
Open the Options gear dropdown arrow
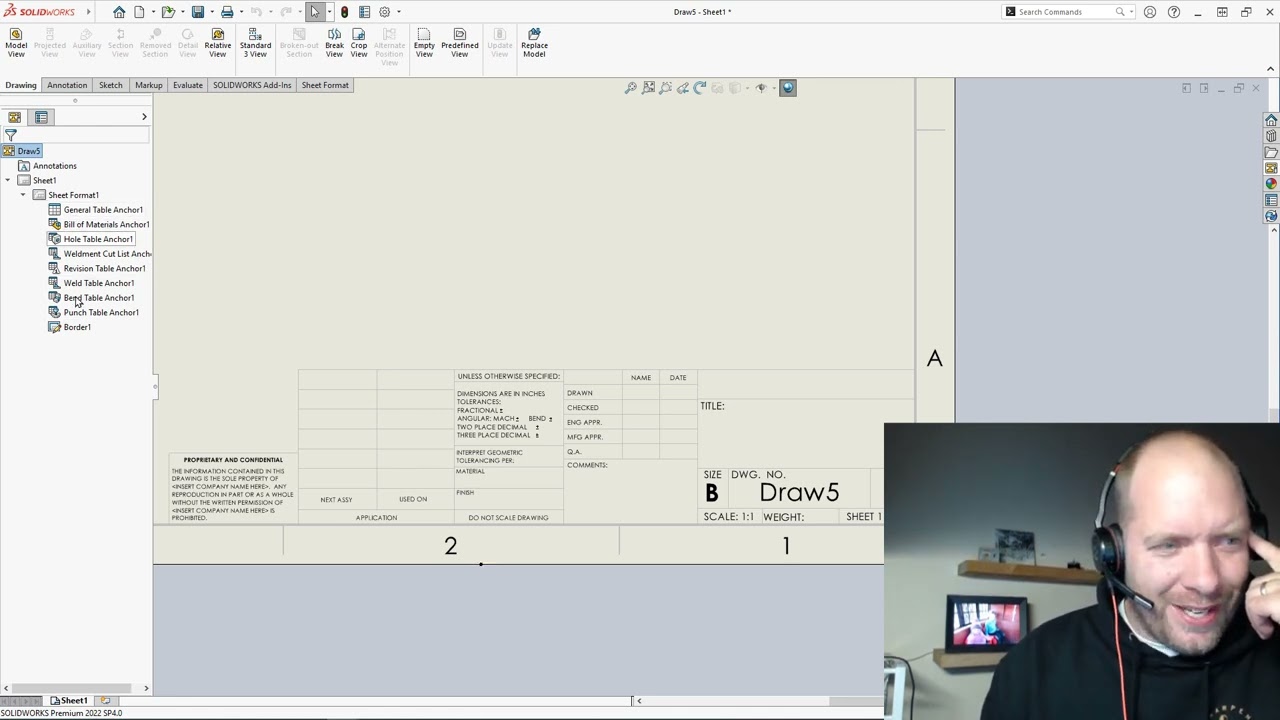pyautogui.click(x=398, y=12)
